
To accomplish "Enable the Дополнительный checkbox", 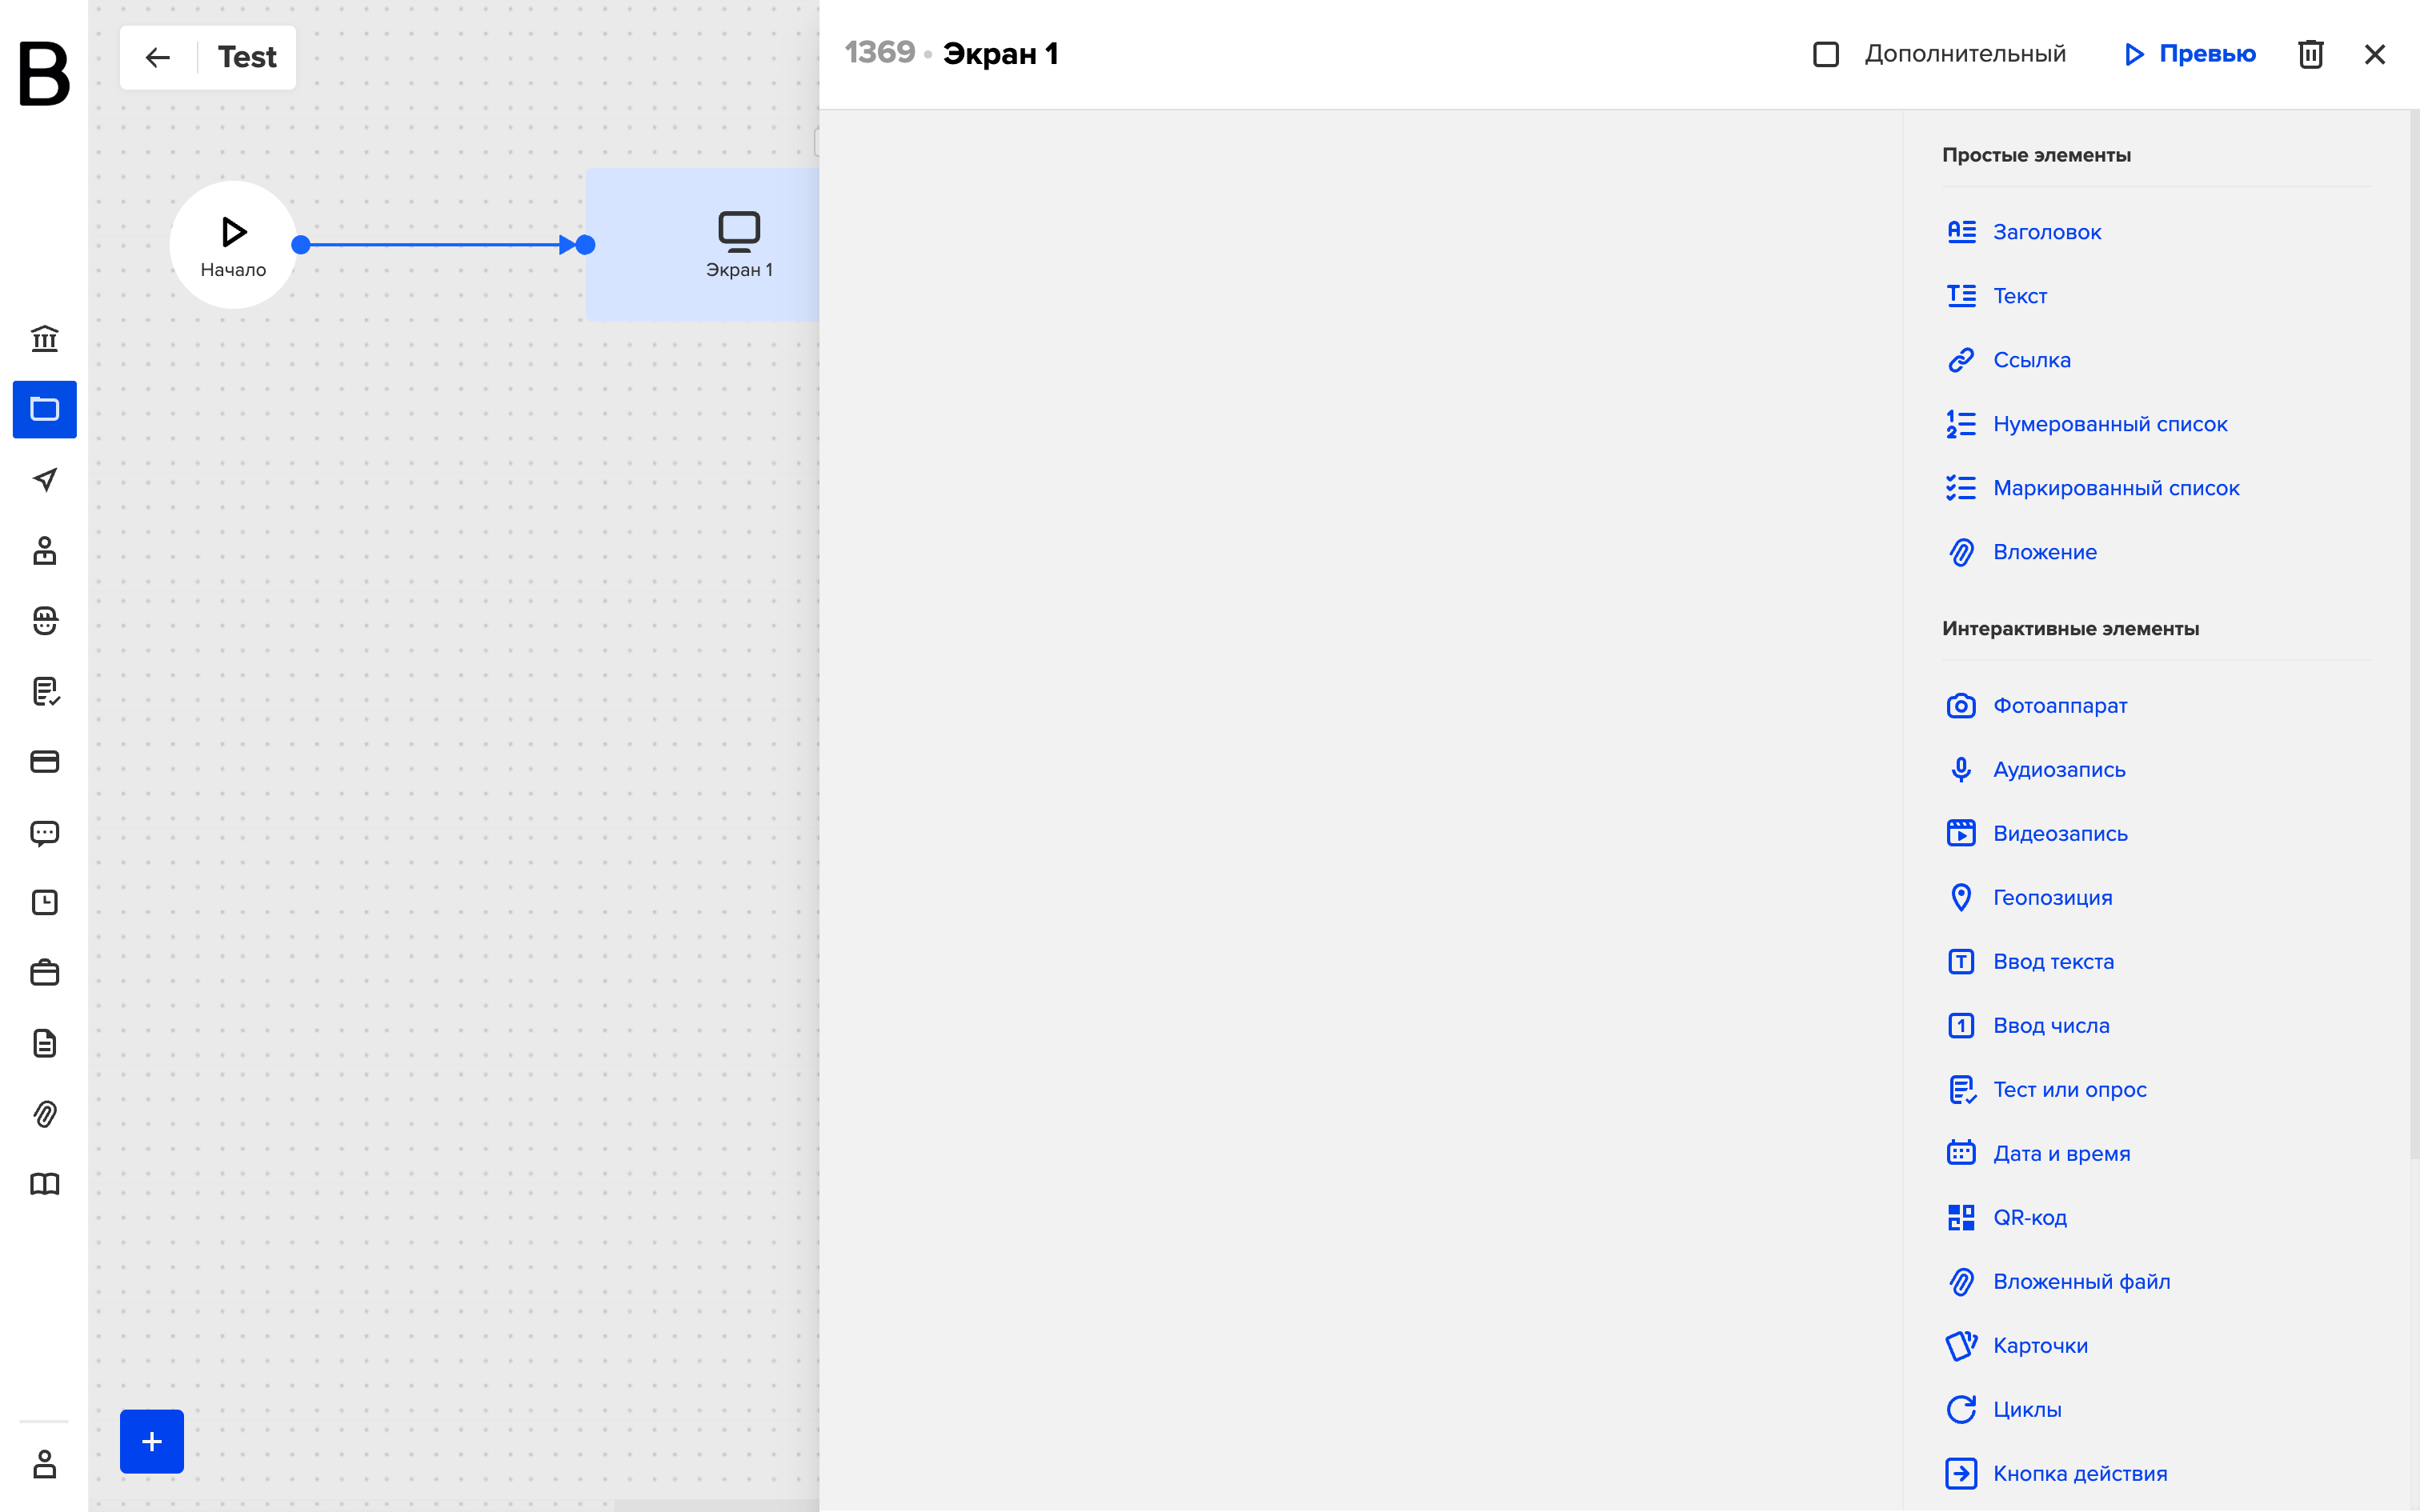I will (1826, 54).
